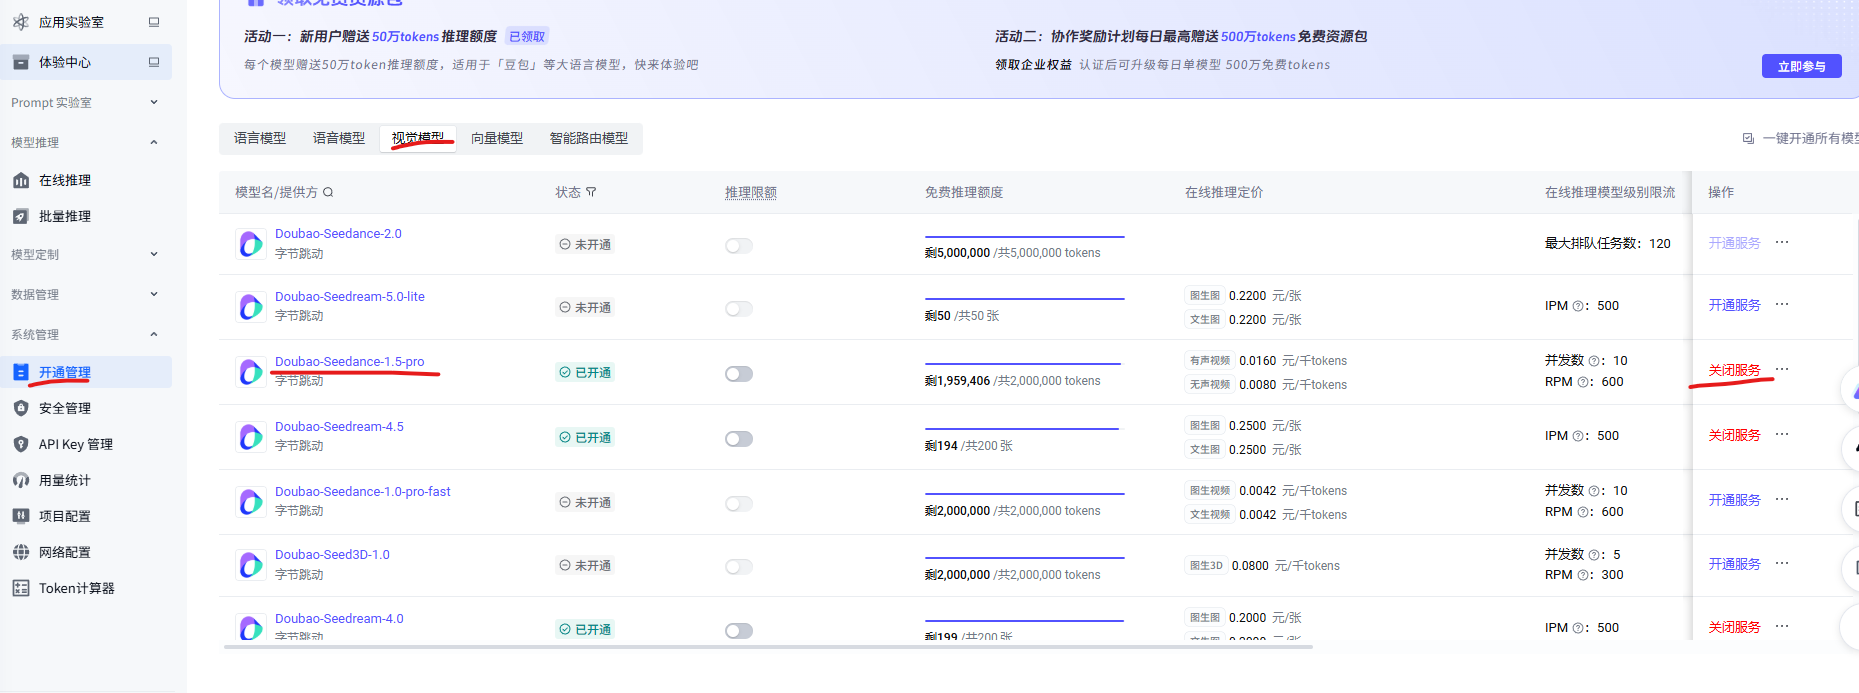Click the horizontal scrollbar below the table

(x=768, y=647)
